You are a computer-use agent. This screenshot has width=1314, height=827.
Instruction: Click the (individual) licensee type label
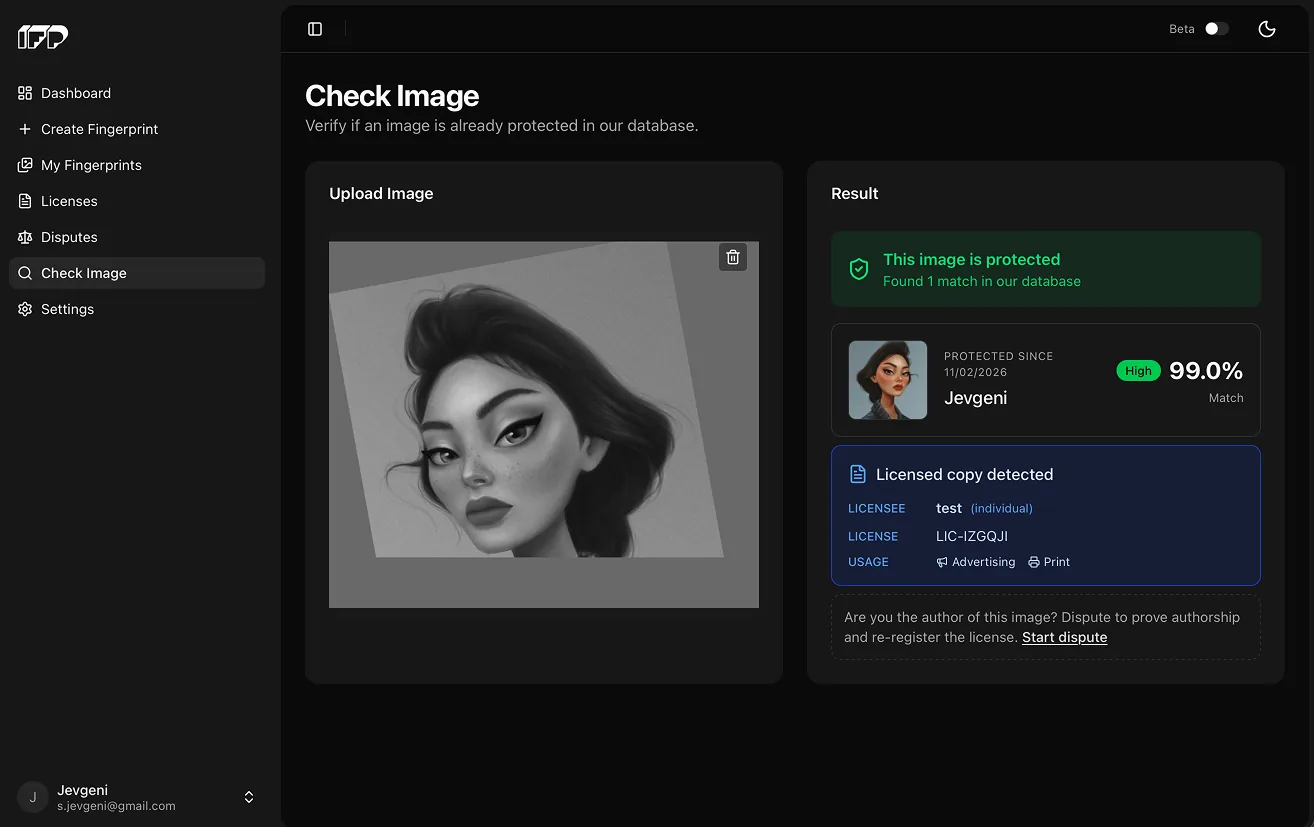(1002, 508)
